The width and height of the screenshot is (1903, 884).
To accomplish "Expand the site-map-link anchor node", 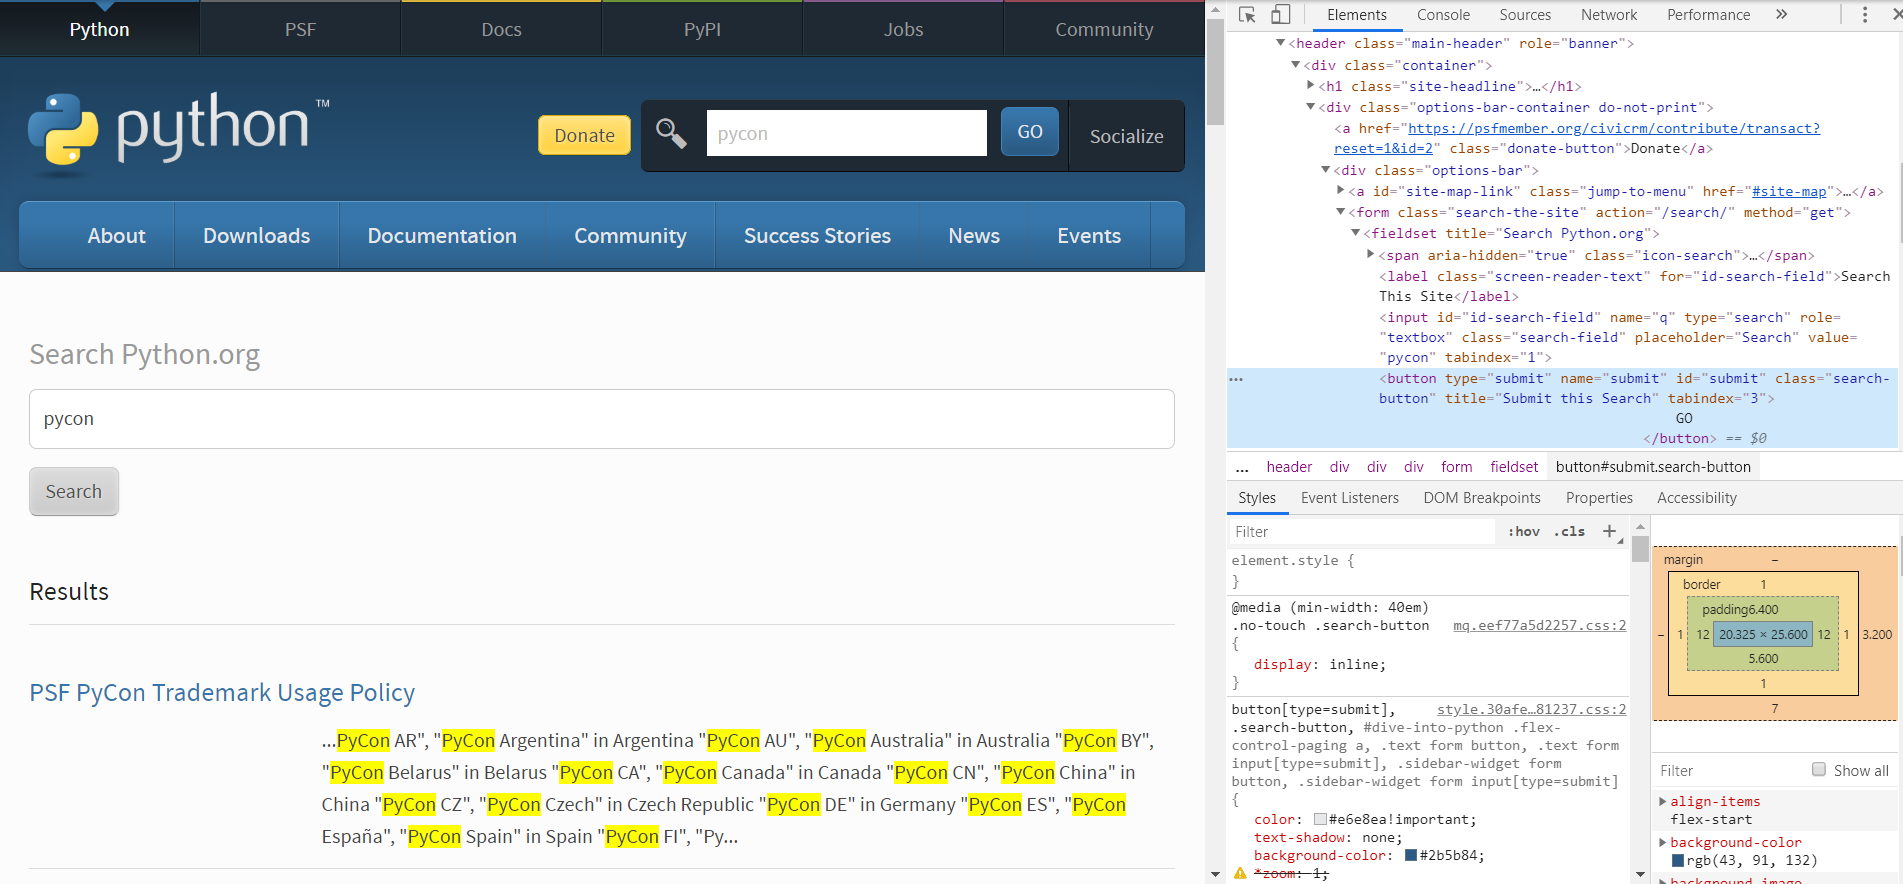I will (x=1340, y=191).
